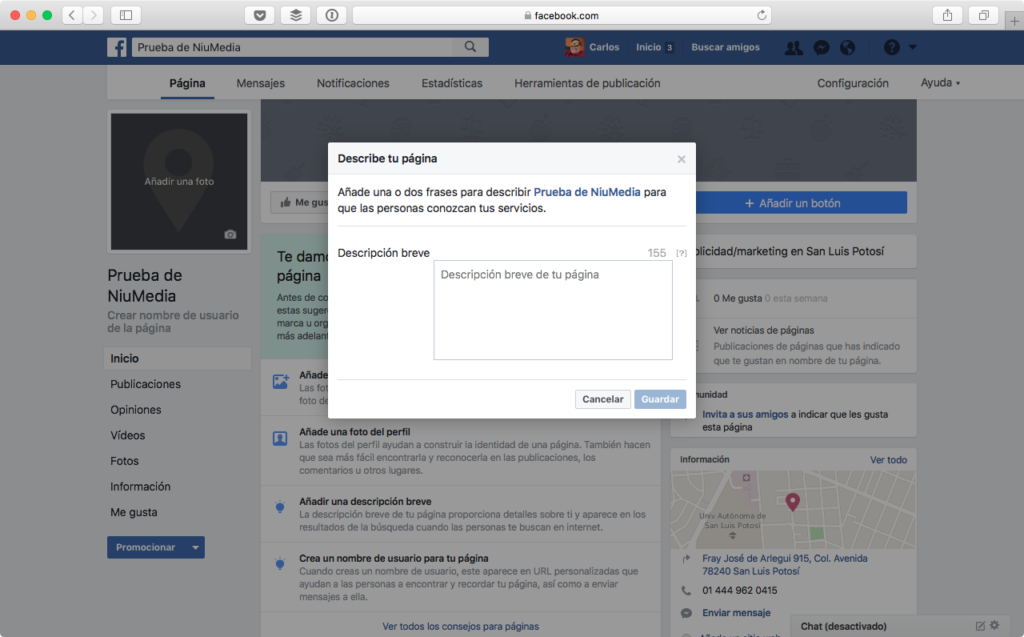Click Ver todos los consejos para páginas
1024x637 pixels.
[x=460, y=626]
